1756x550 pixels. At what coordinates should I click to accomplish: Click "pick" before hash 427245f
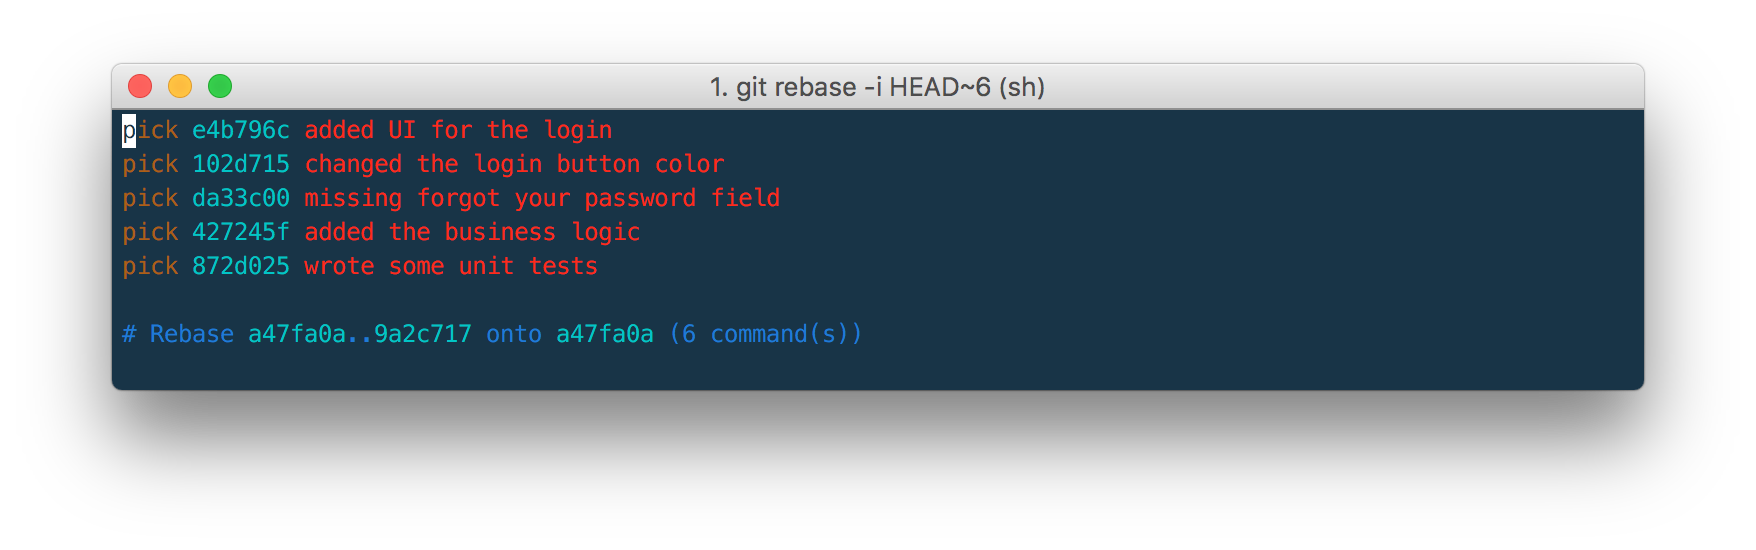pos(150,232)
